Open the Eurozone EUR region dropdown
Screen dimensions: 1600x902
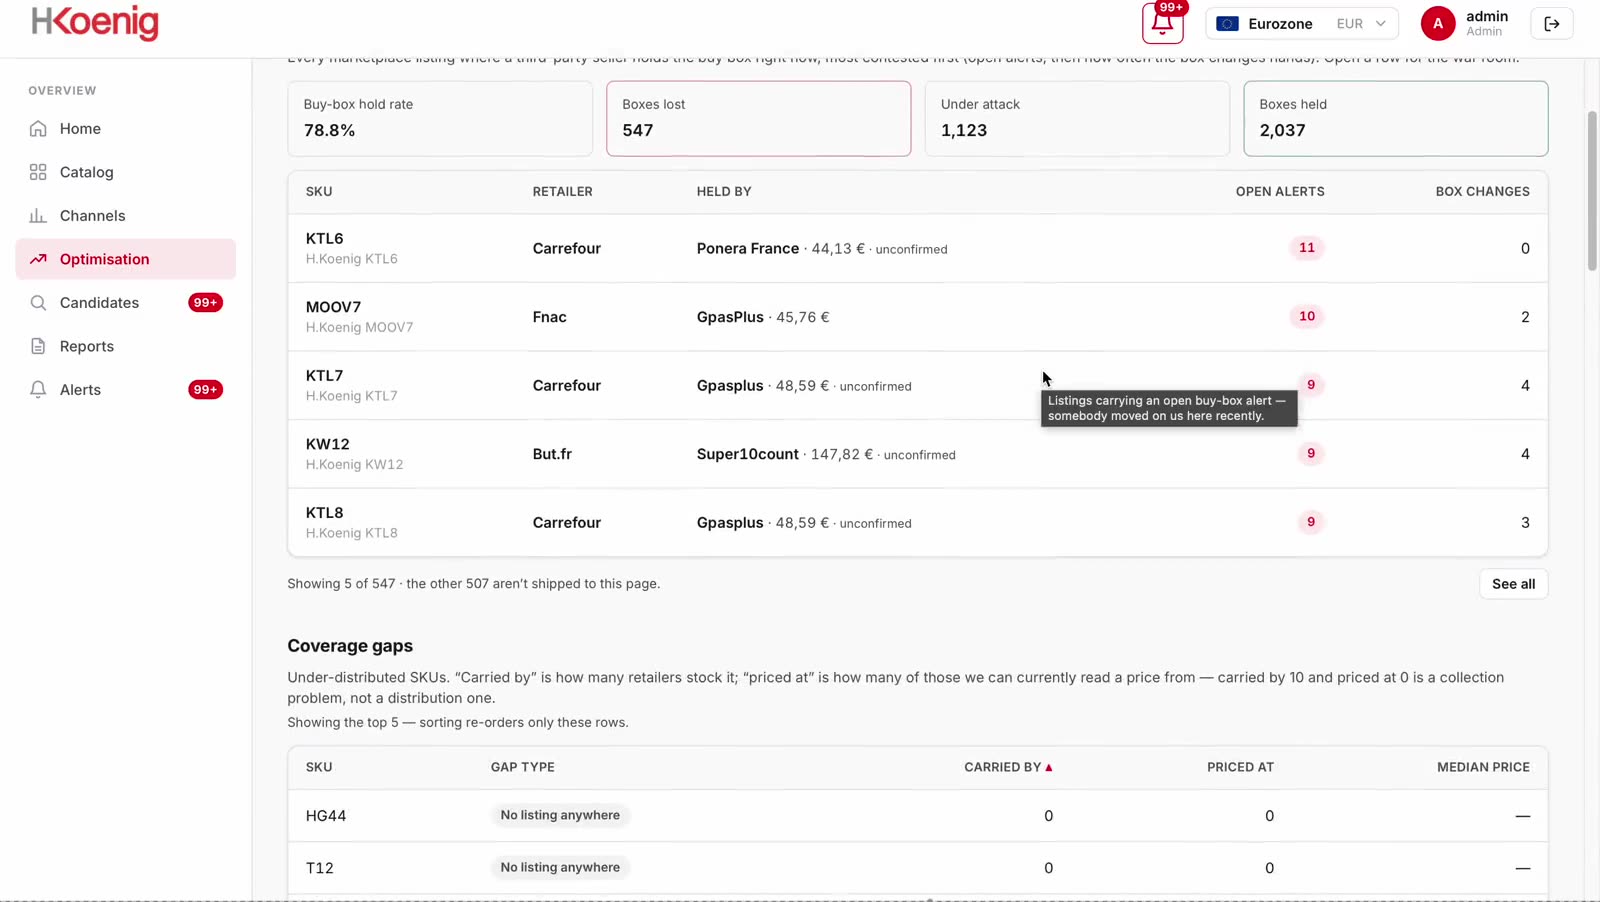tap(1301, 24)
